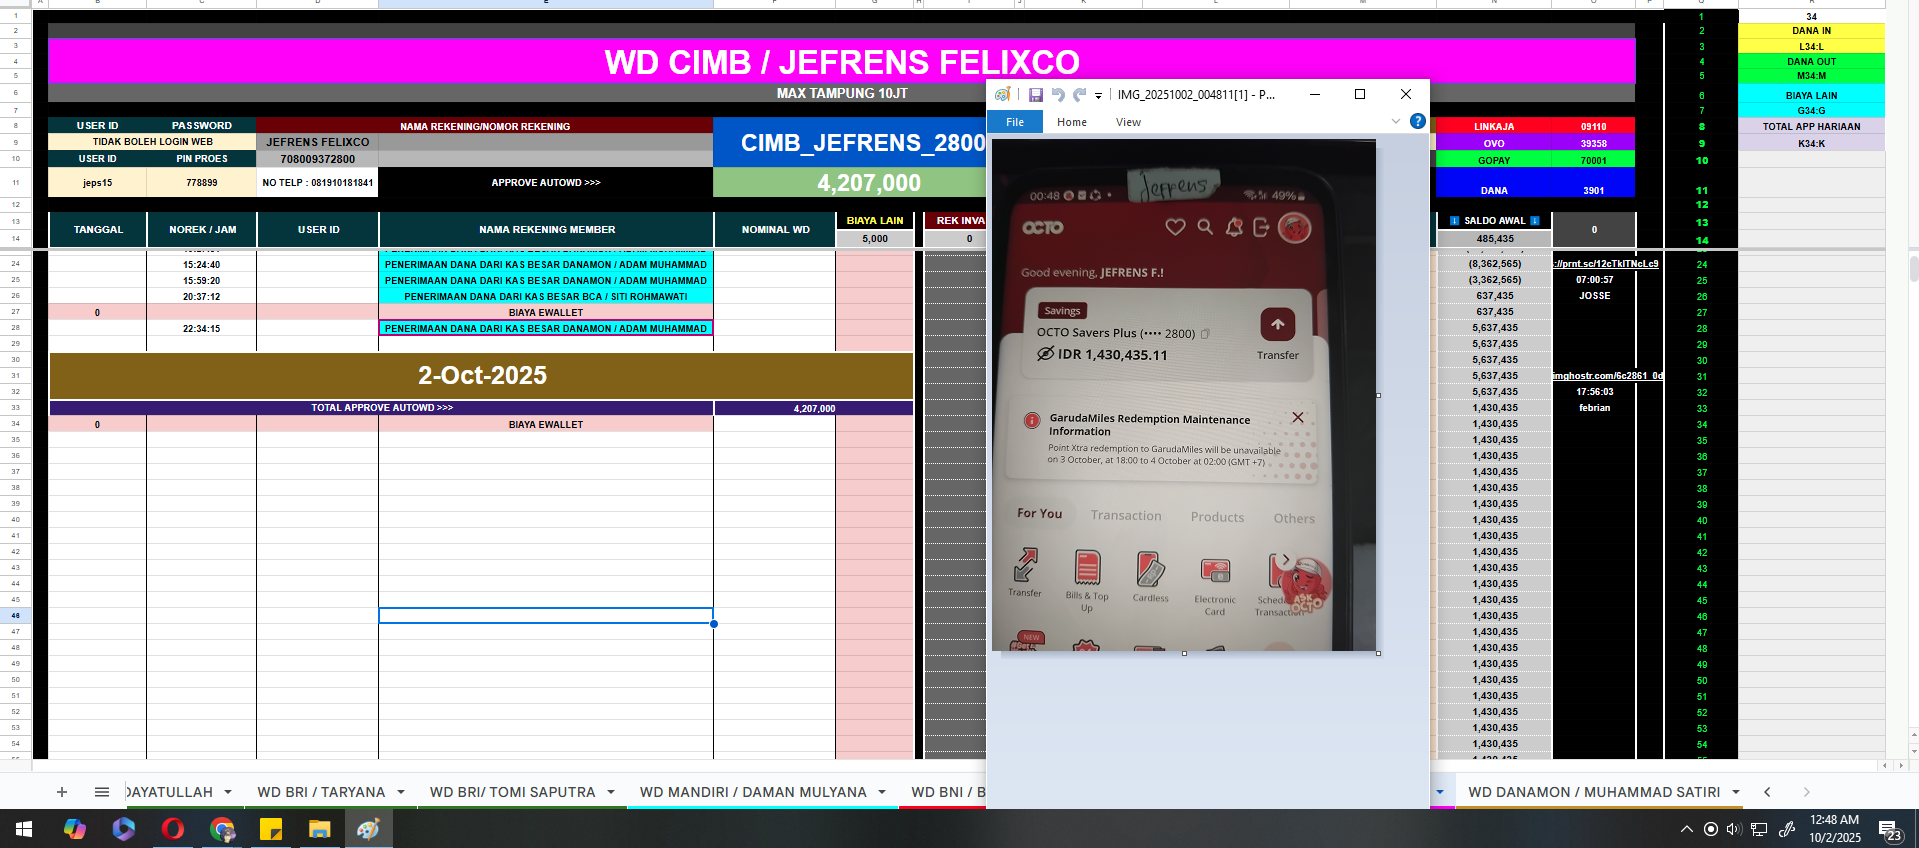Select the DANA IN yellow cell

[1811, 31]
